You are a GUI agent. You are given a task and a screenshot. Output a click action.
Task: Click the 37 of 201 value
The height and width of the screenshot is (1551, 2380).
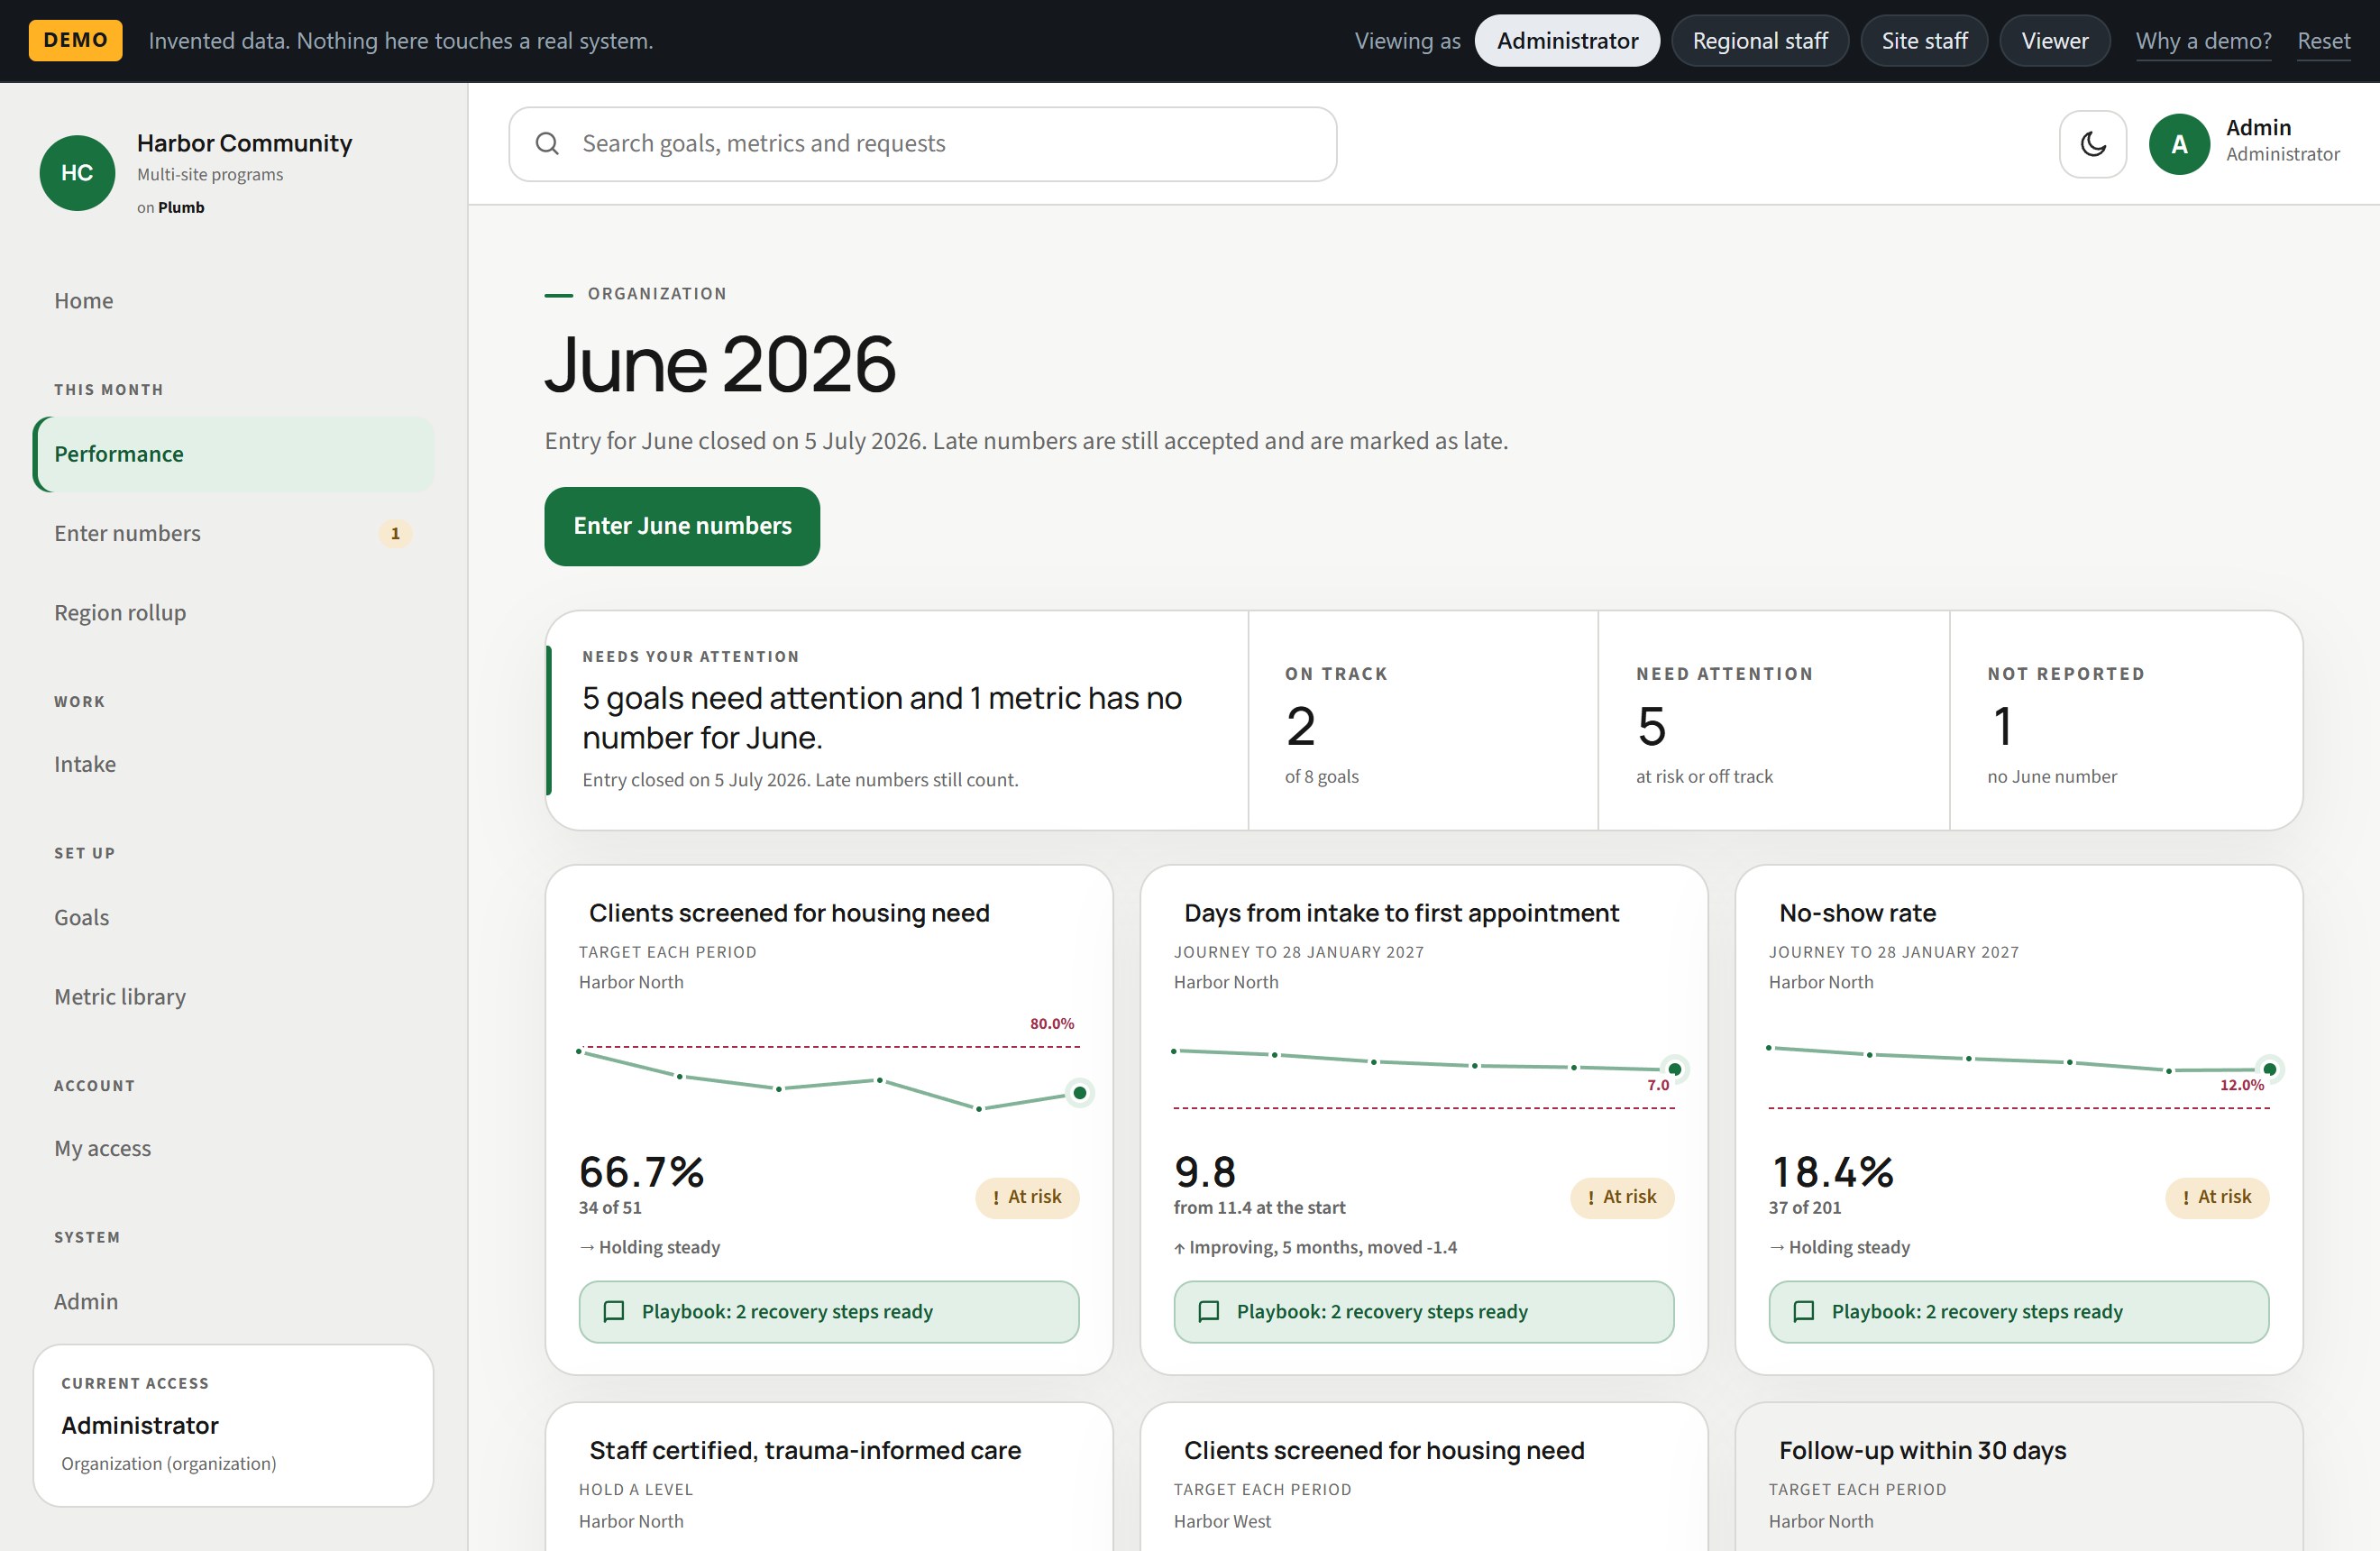(x=1805, y=1207)
